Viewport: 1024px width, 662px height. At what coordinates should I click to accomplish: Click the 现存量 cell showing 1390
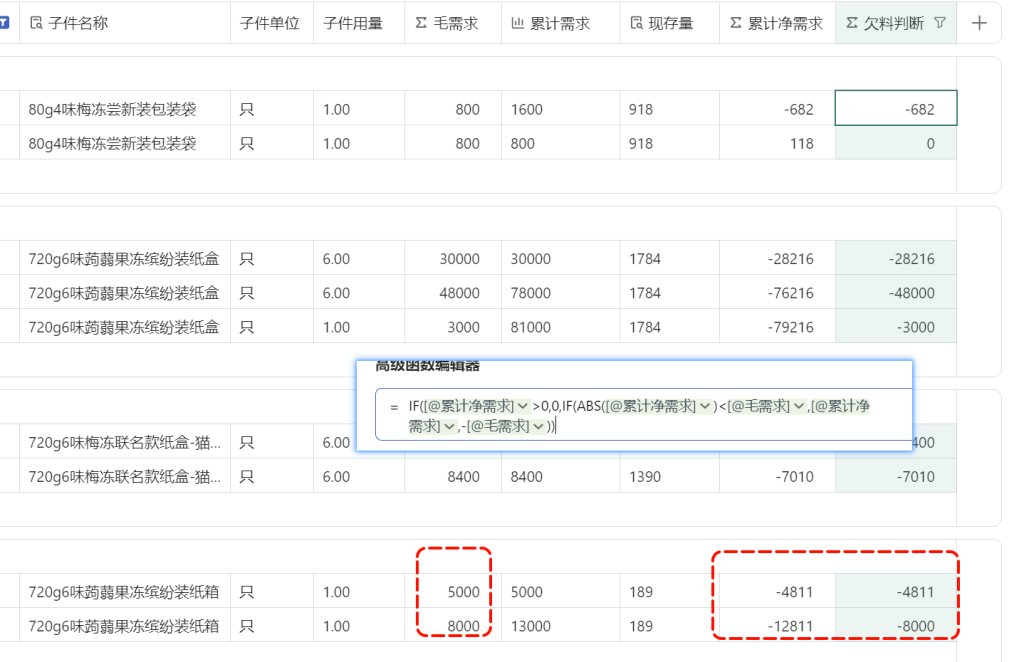tap(669, 476)
